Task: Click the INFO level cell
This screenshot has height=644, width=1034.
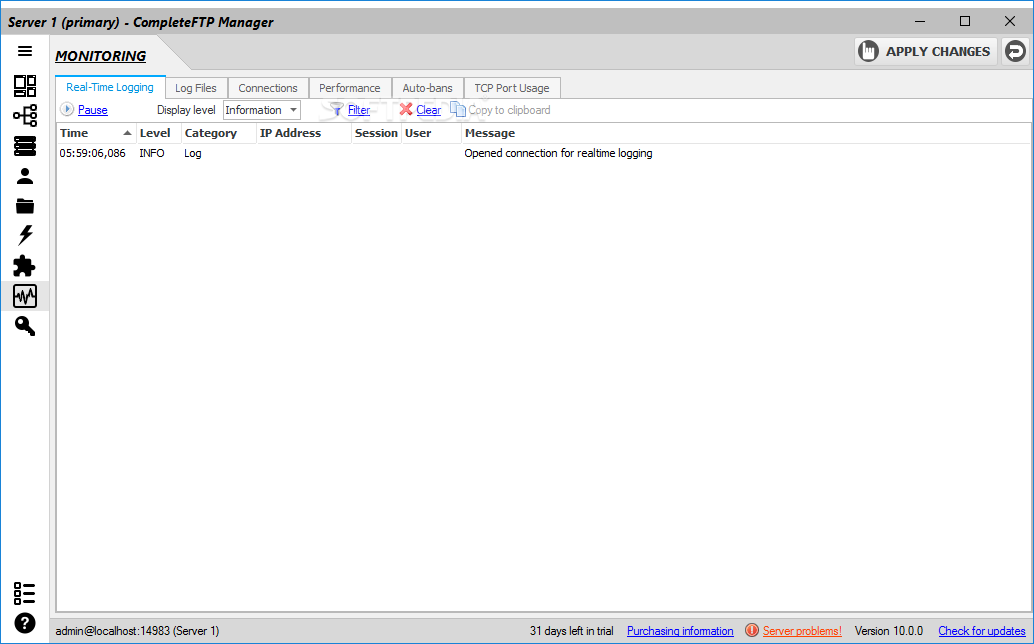Action: (152, 153)
